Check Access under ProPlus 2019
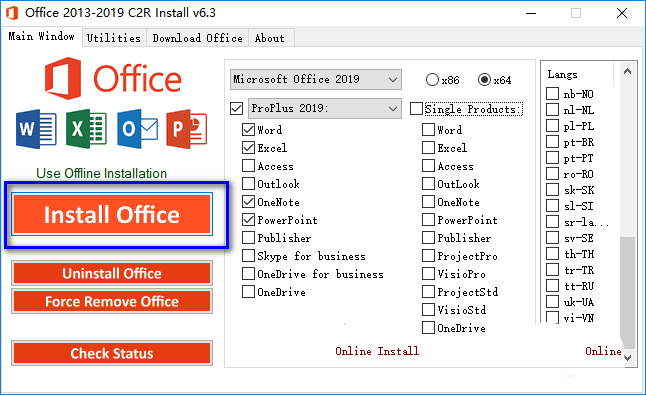 (x=248, y=166)
